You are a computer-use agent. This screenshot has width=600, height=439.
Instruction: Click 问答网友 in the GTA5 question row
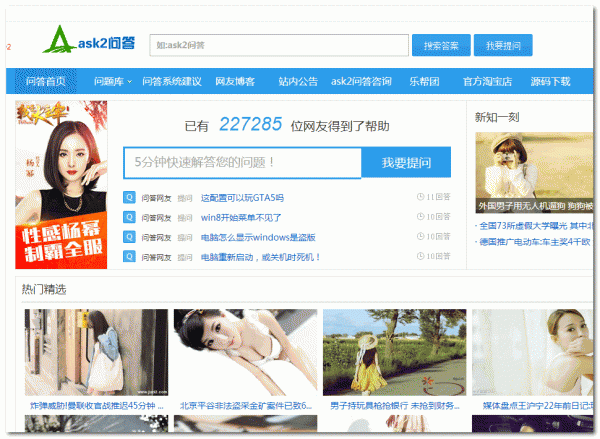156,198
